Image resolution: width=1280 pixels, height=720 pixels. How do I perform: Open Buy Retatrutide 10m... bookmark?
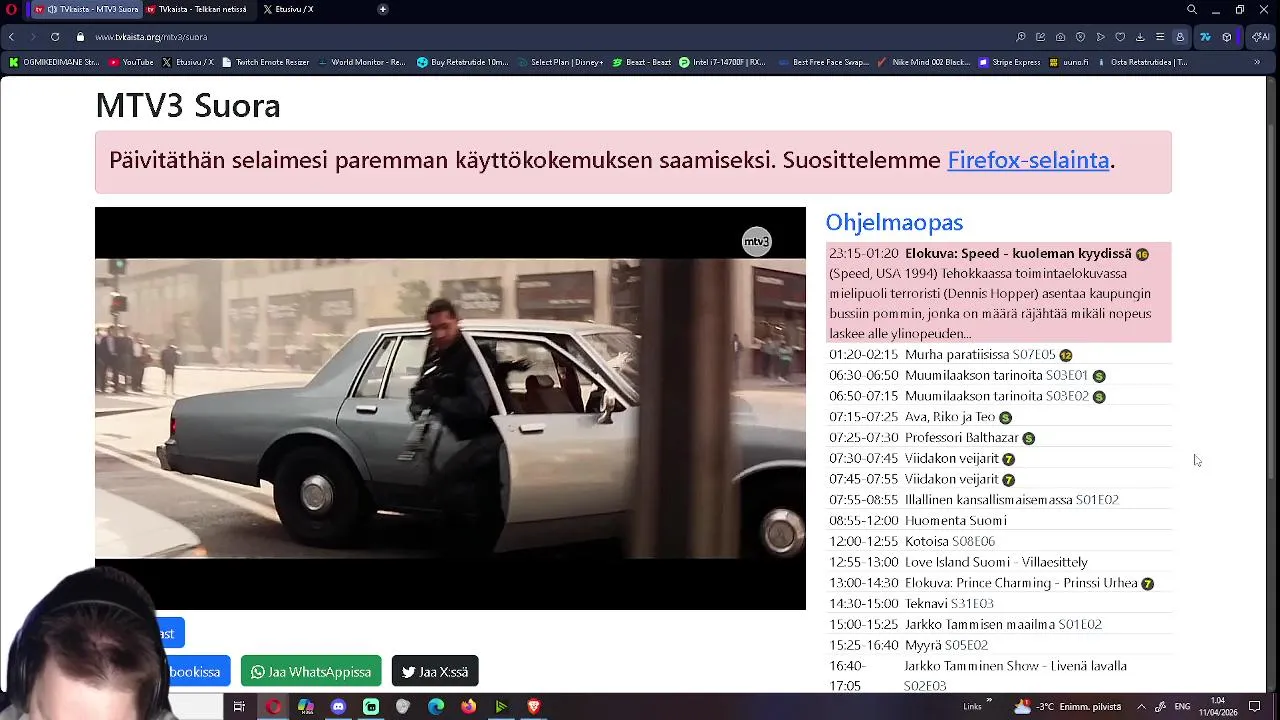463,62
